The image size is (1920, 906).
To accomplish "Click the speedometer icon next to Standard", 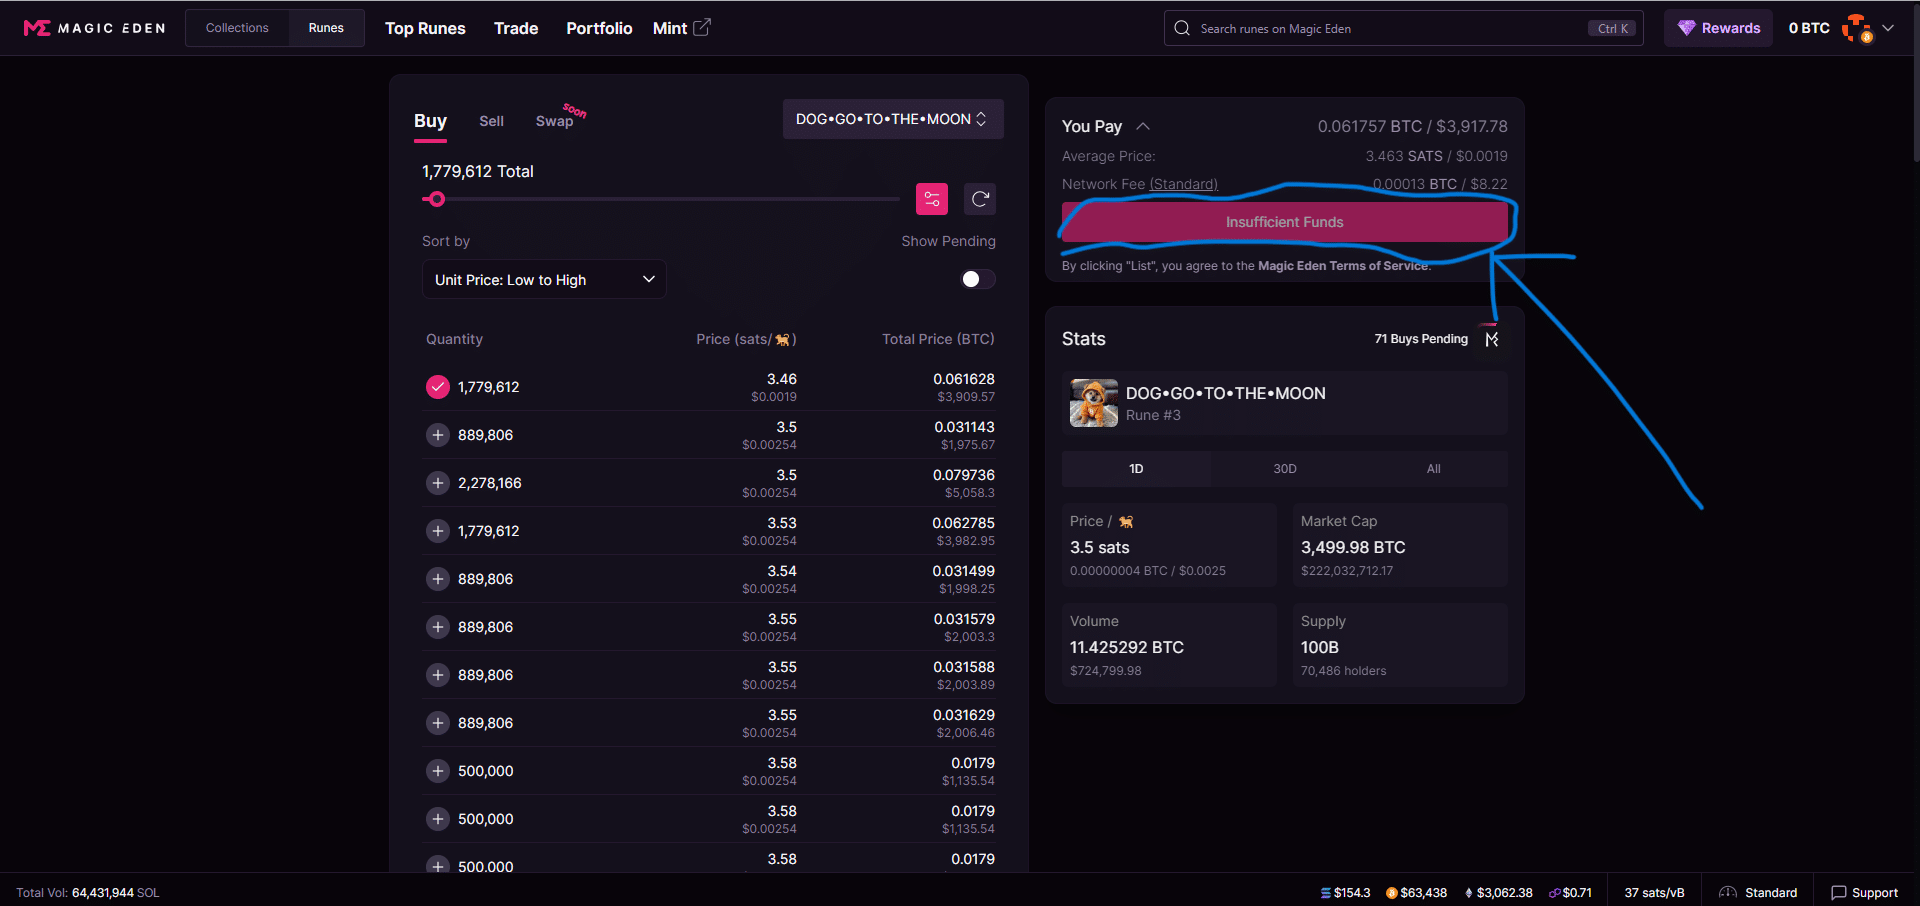I will point(1727,892).
